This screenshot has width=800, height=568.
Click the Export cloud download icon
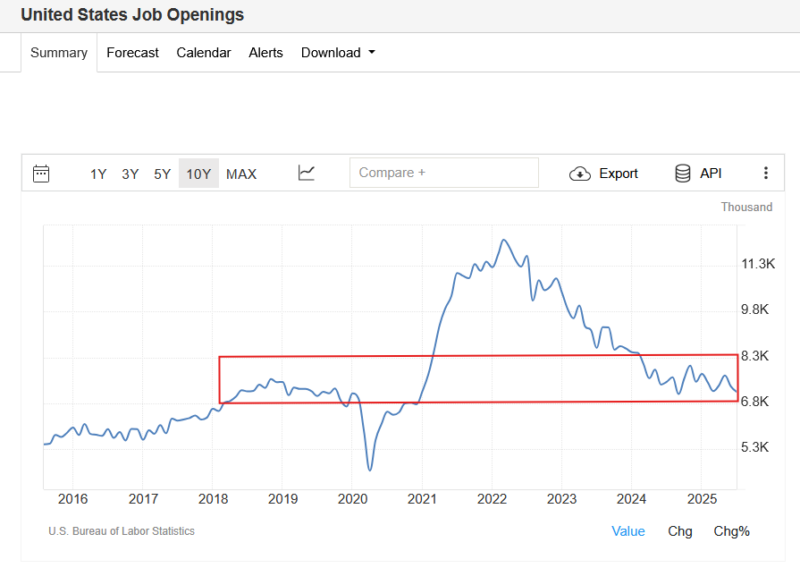(x=580, y=173)
